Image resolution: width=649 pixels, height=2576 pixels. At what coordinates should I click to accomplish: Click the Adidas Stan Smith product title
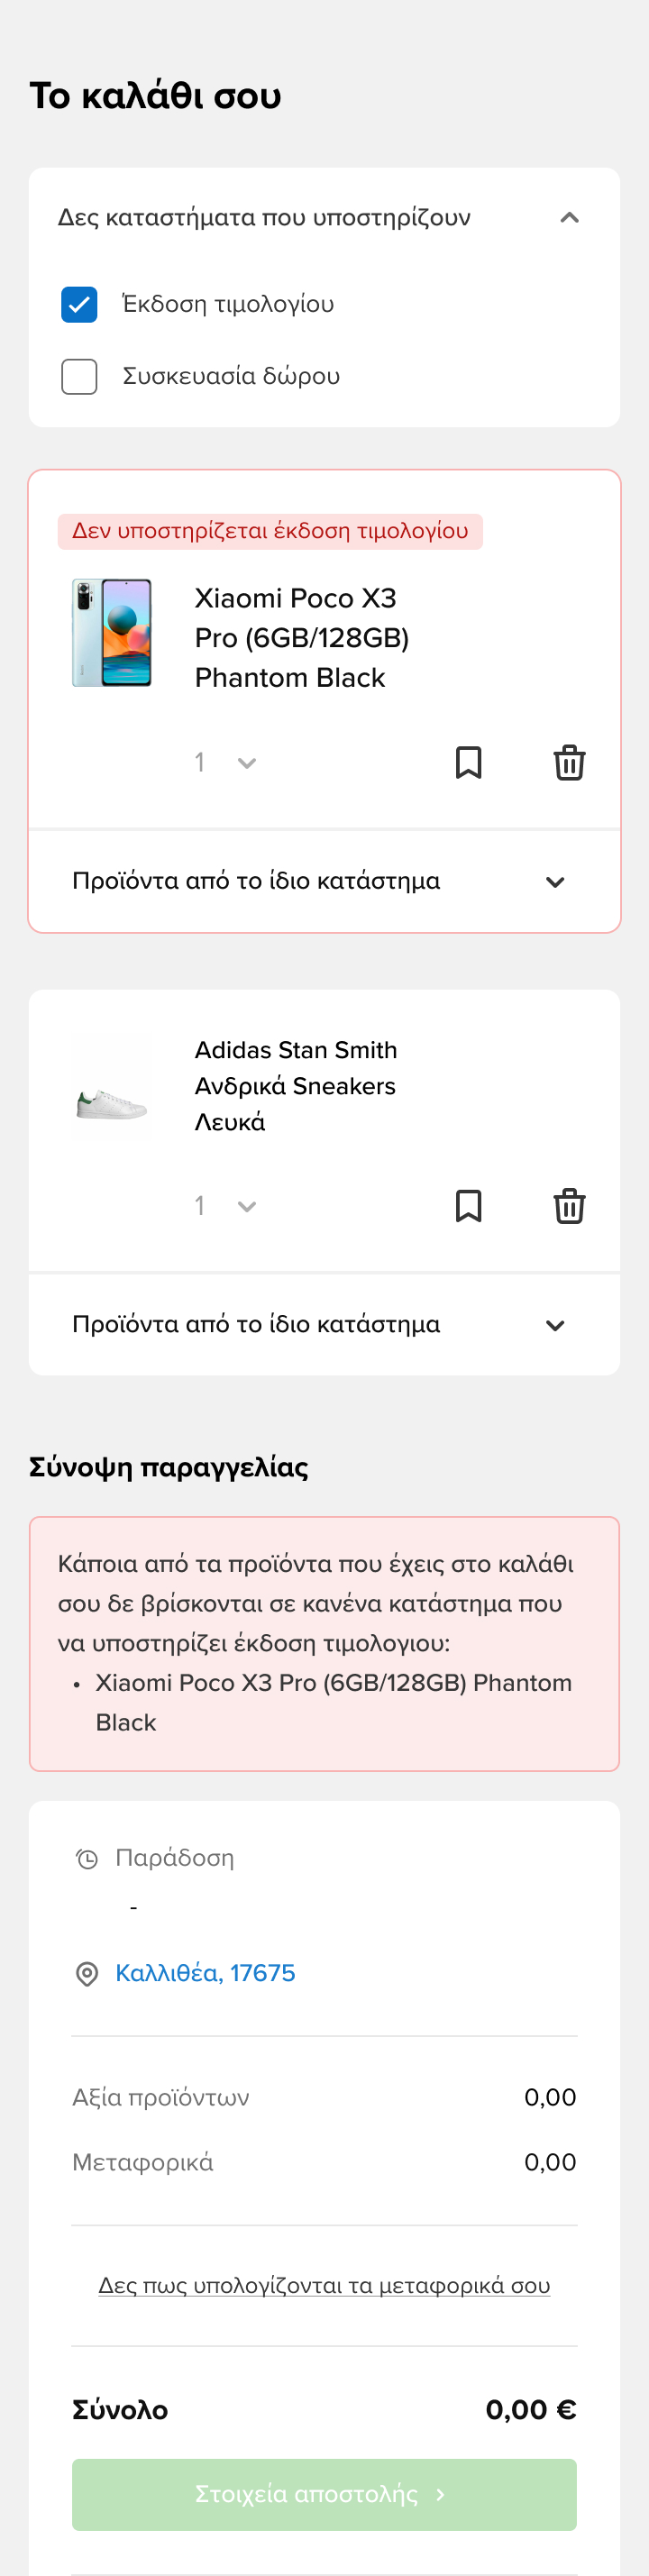tap(295, 1086)
